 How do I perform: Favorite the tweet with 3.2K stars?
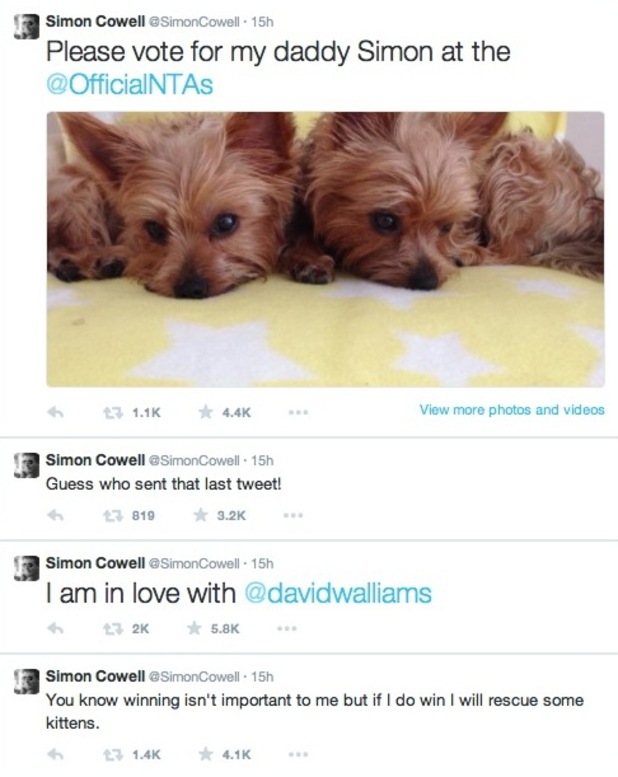pyautogui.click(x=200, y=515)
